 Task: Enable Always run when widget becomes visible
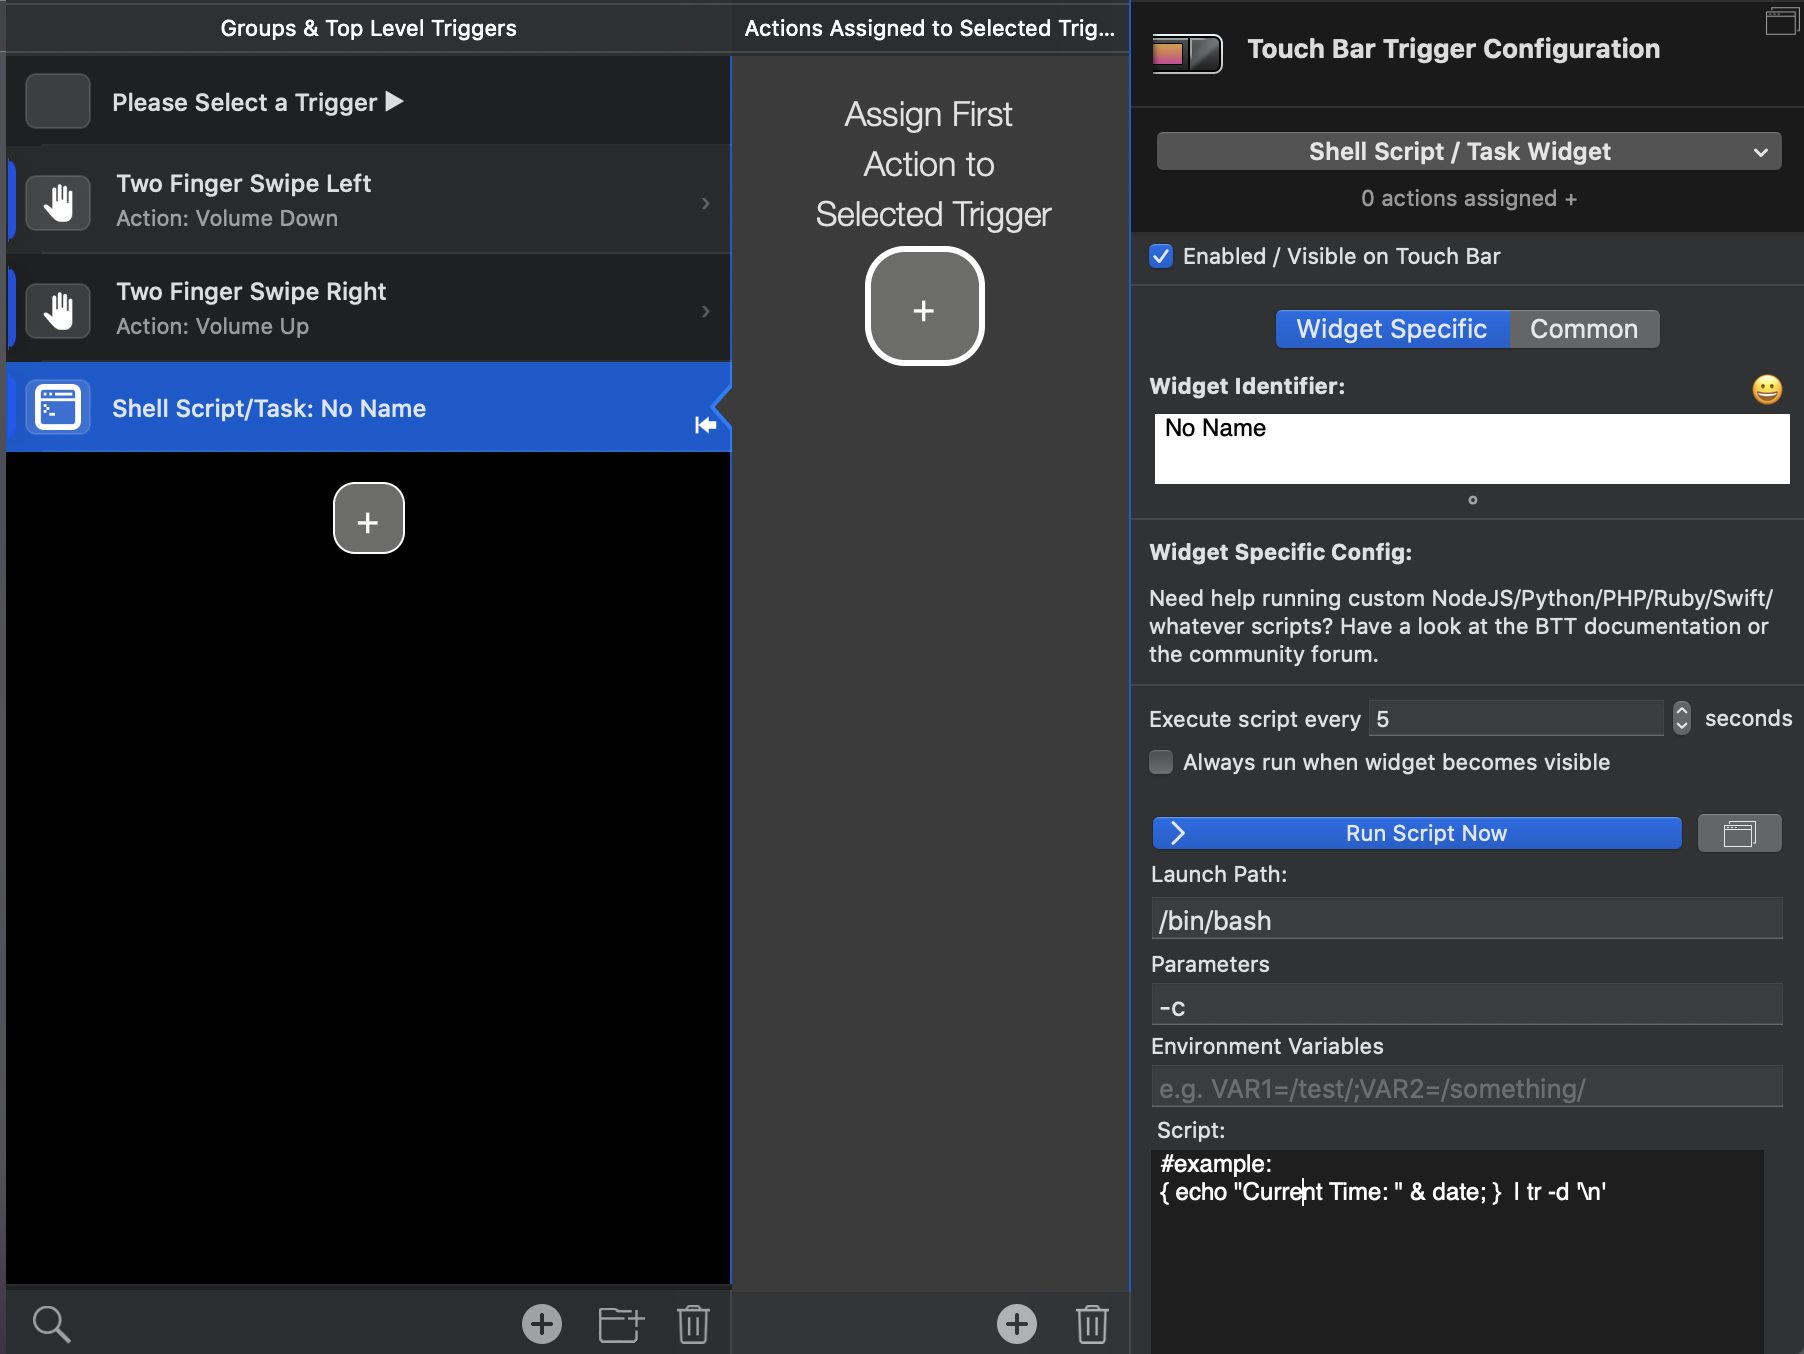pyautogui.click(x=1161, y=762)
